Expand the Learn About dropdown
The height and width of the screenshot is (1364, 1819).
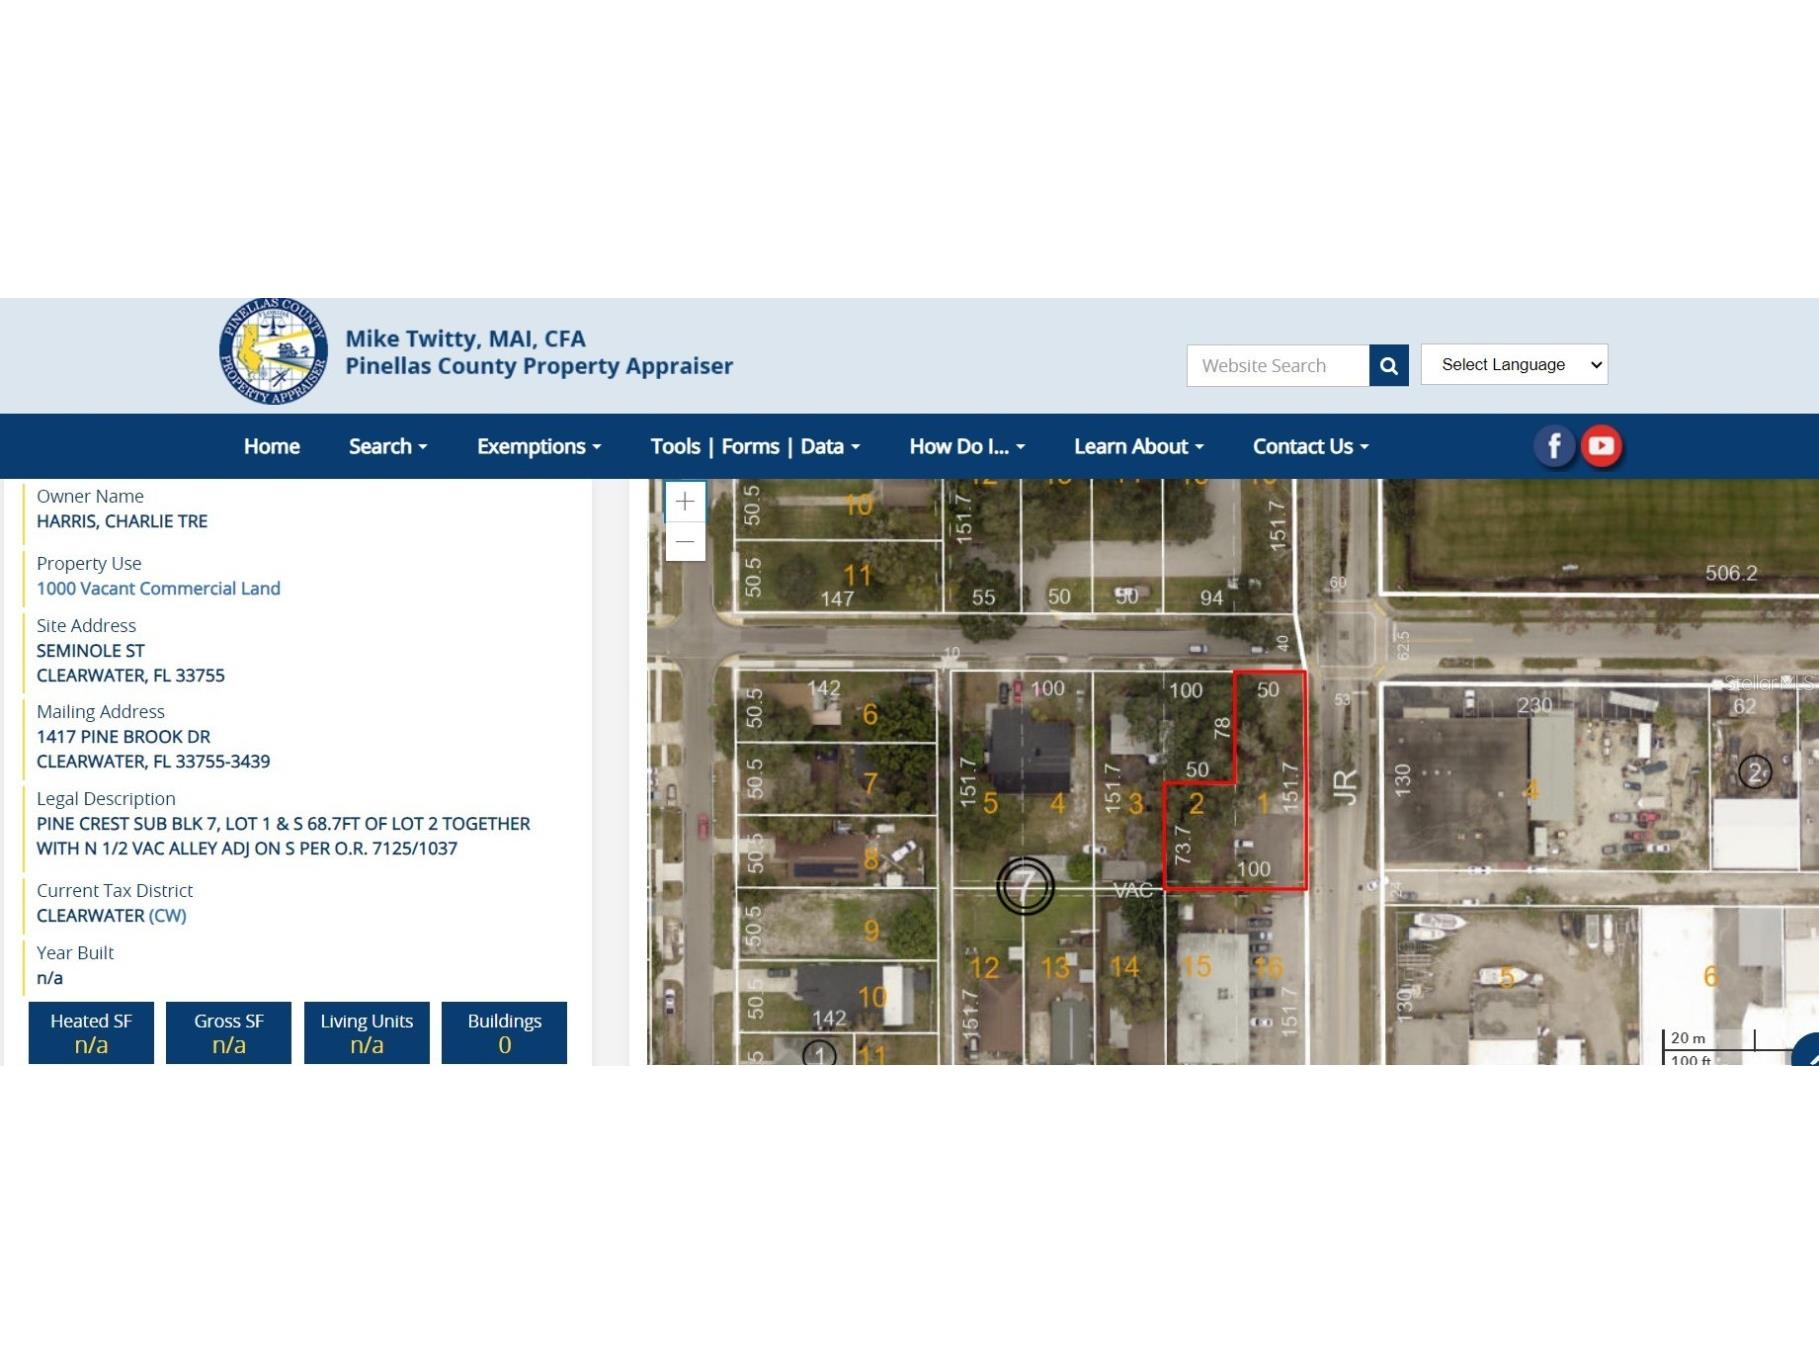[x=1137, y=446]
